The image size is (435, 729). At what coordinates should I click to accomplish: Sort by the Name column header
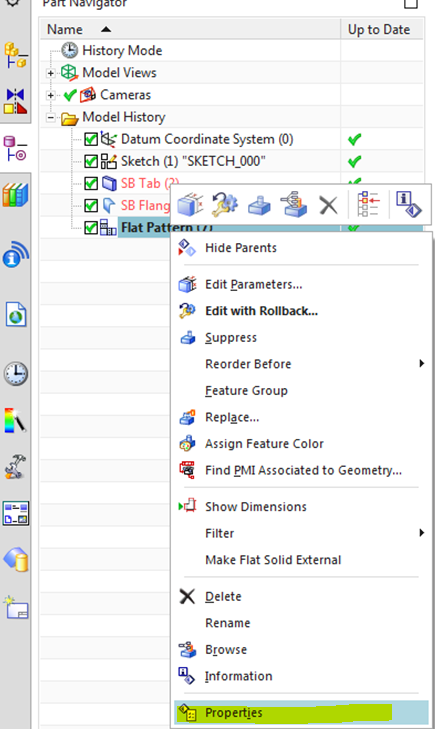(190, 29)
